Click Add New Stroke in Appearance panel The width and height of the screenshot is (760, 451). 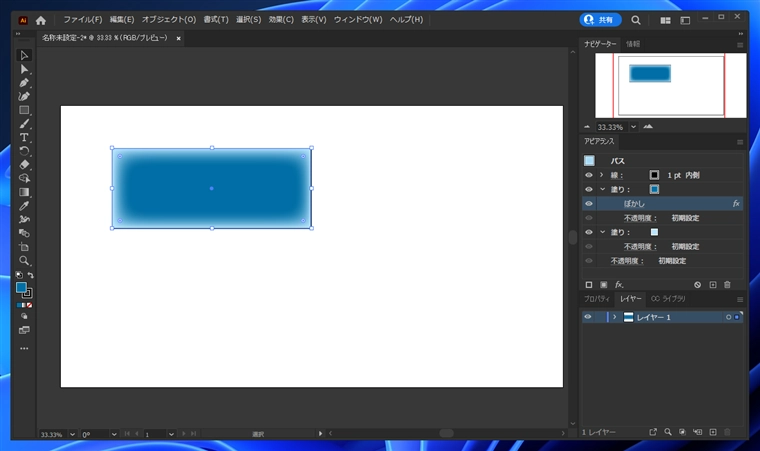[588, 285]
